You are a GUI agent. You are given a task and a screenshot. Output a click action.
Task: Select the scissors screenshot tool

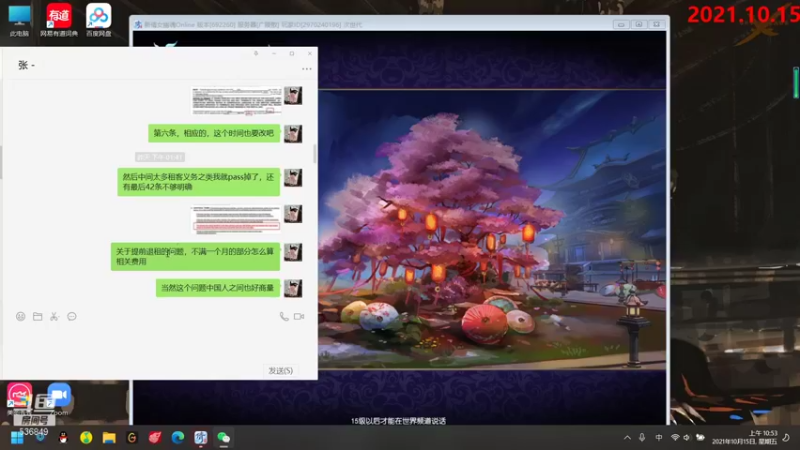pyautogui.click(x=54, y=316)
